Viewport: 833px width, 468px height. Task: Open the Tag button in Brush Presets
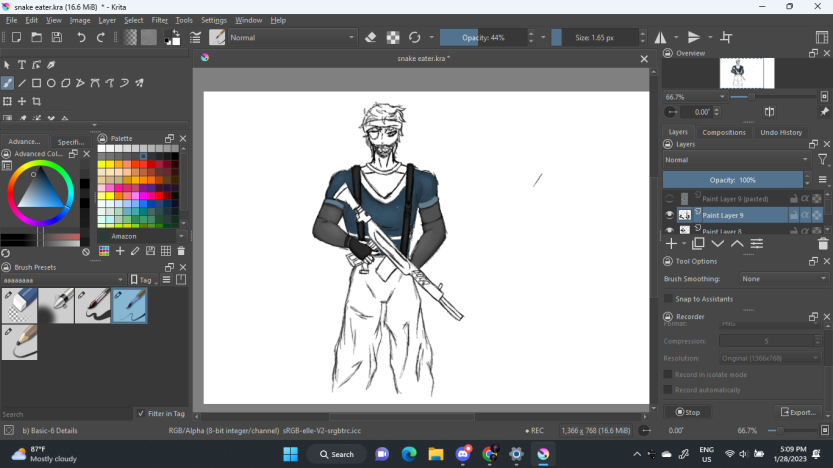144,280
